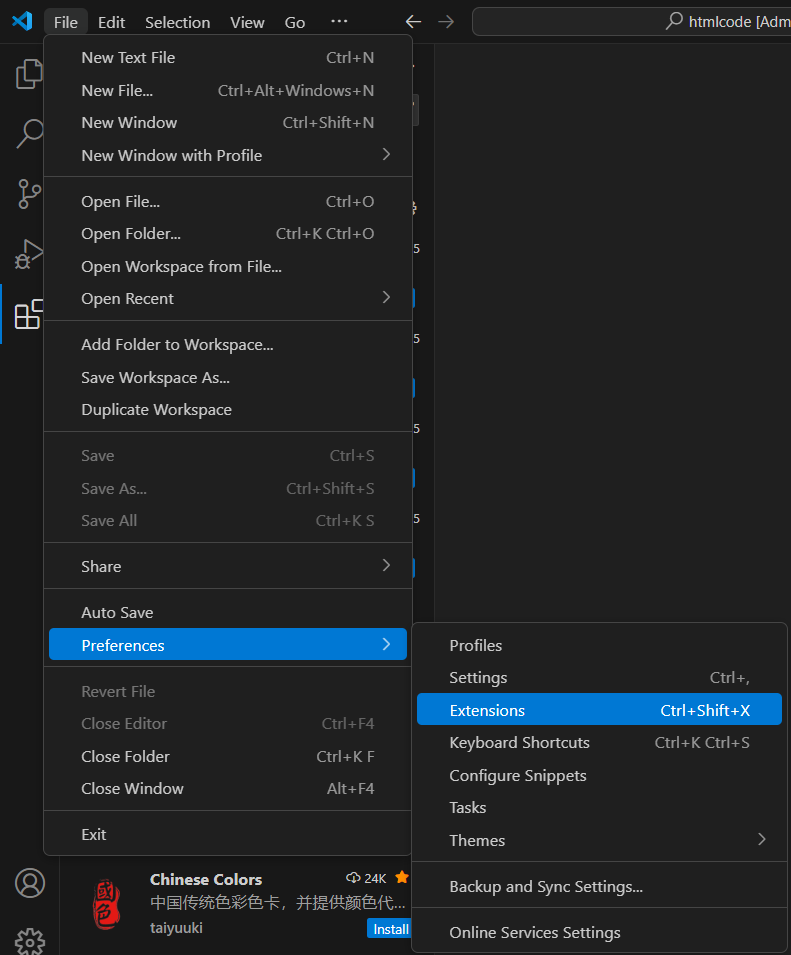Open the Source Control view icon

[29, 193]
